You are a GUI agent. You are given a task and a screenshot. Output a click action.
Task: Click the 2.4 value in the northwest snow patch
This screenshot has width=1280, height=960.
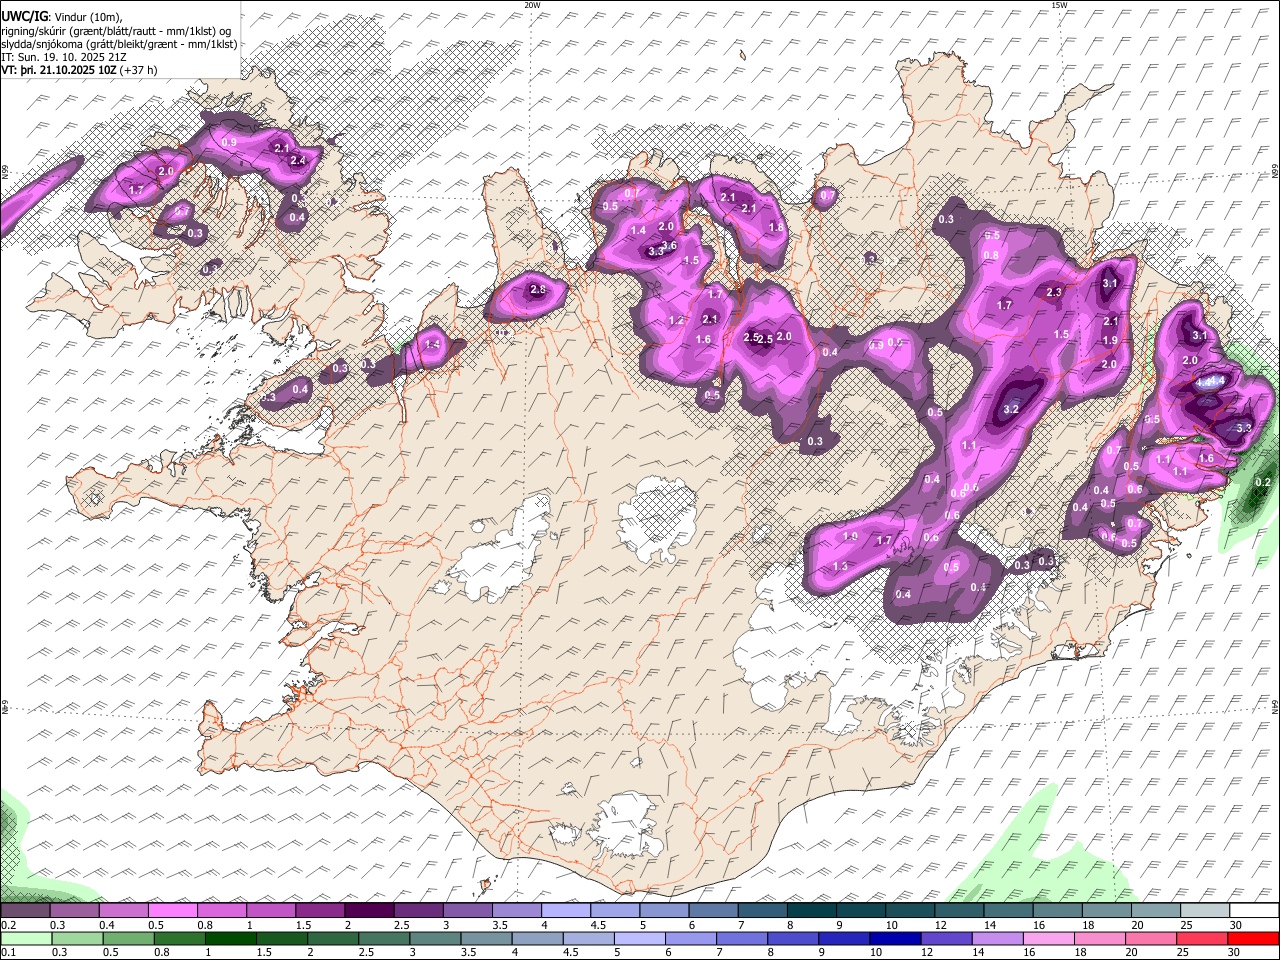(x=297, y=161)
